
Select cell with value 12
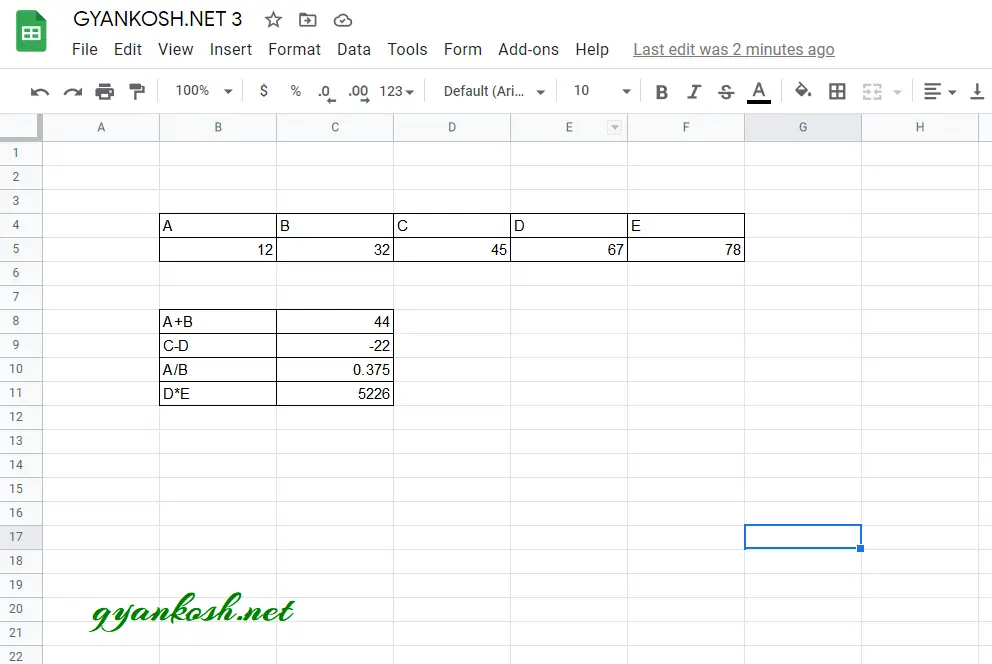(x=218, y=249)
